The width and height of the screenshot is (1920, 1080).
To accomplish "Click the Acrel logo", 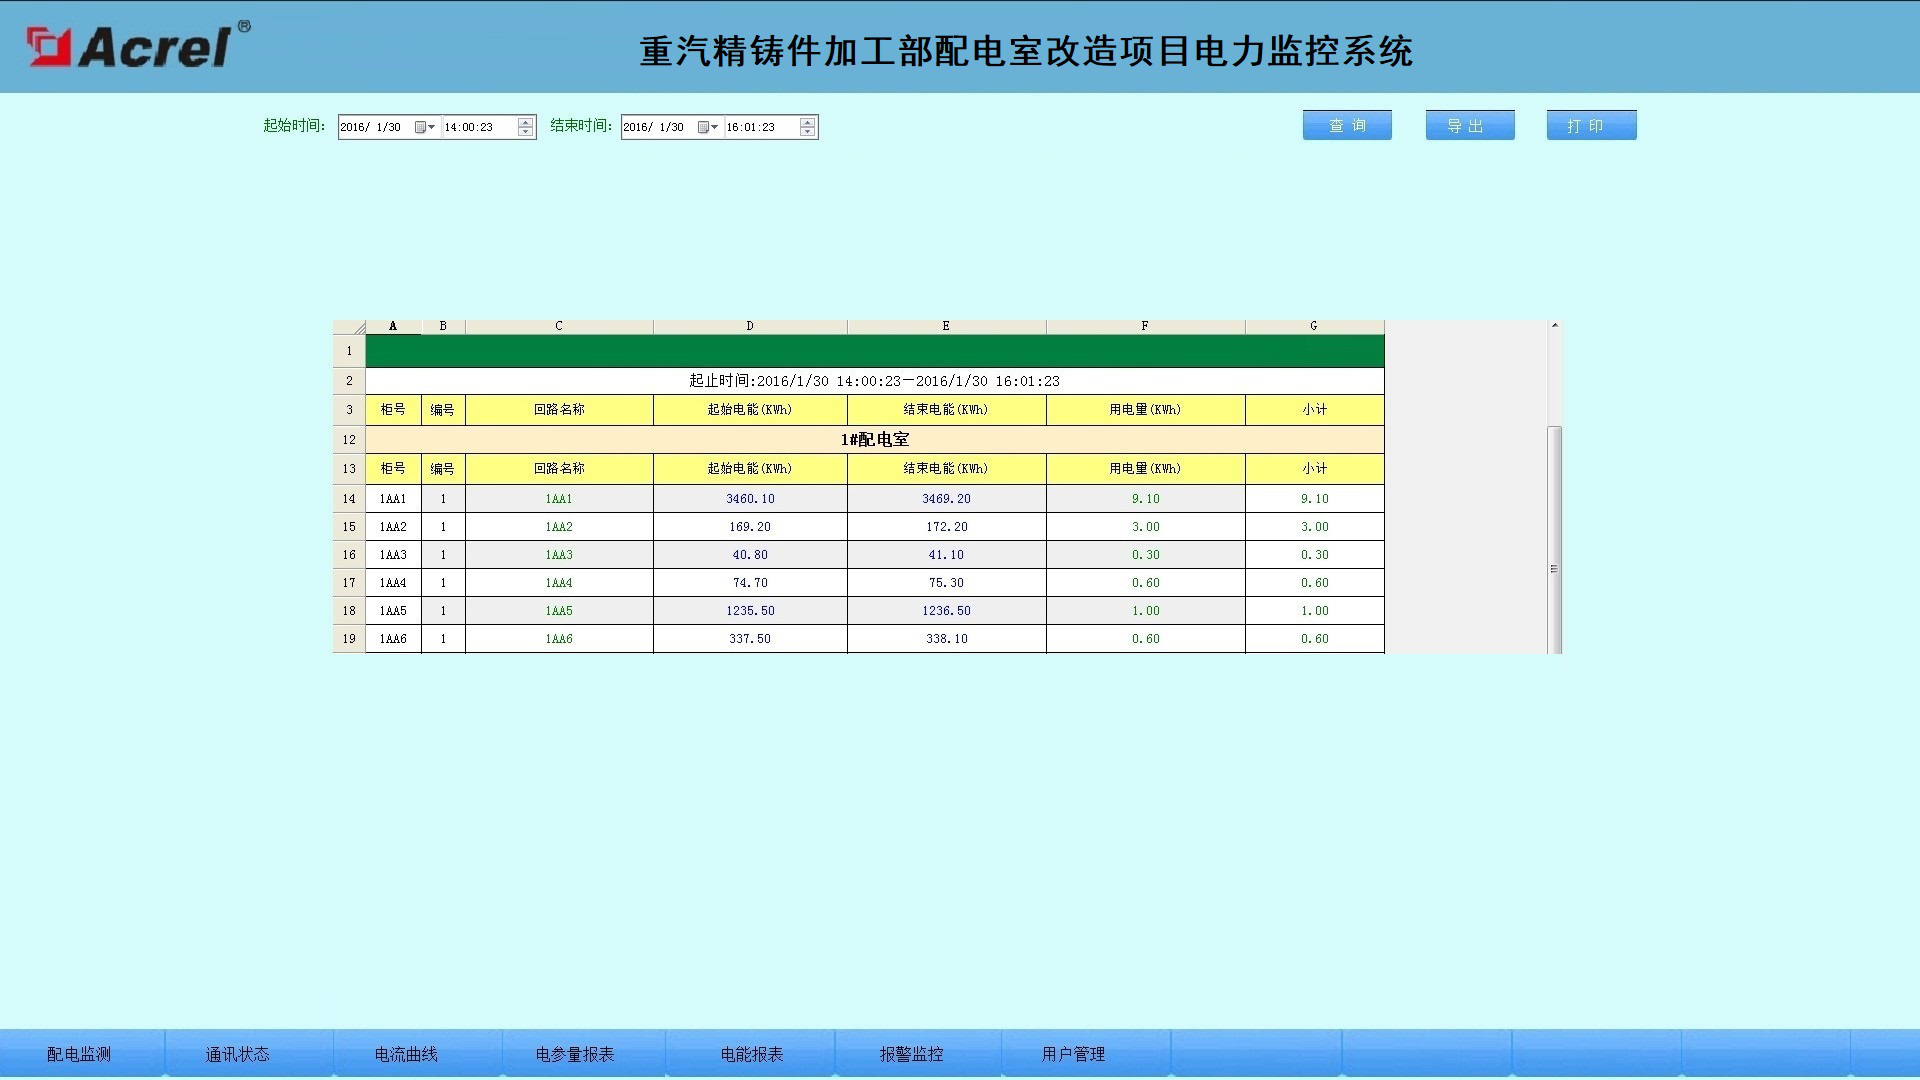I will [138, 46].
